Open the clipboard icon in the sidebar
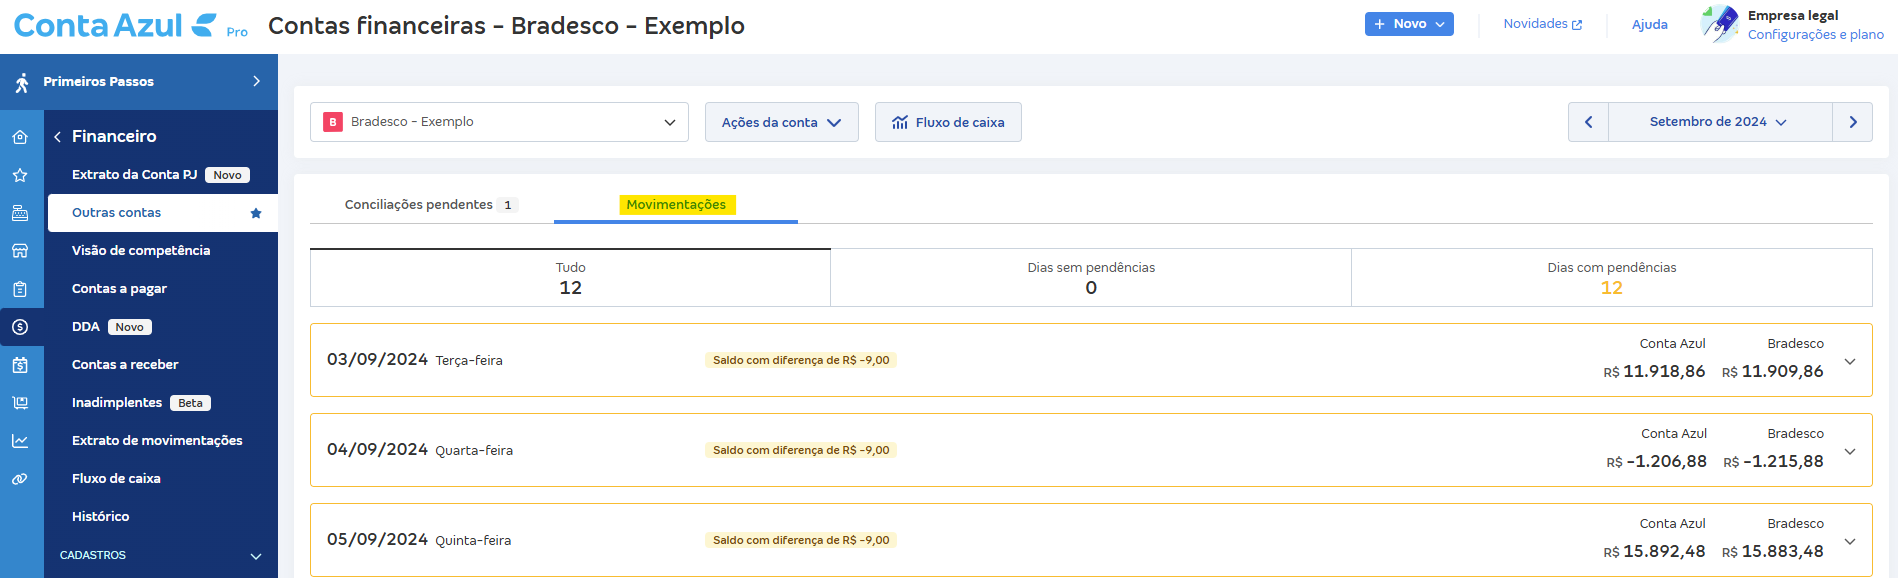The height and width of the screenshot is (578, 1898). point(20,289)
